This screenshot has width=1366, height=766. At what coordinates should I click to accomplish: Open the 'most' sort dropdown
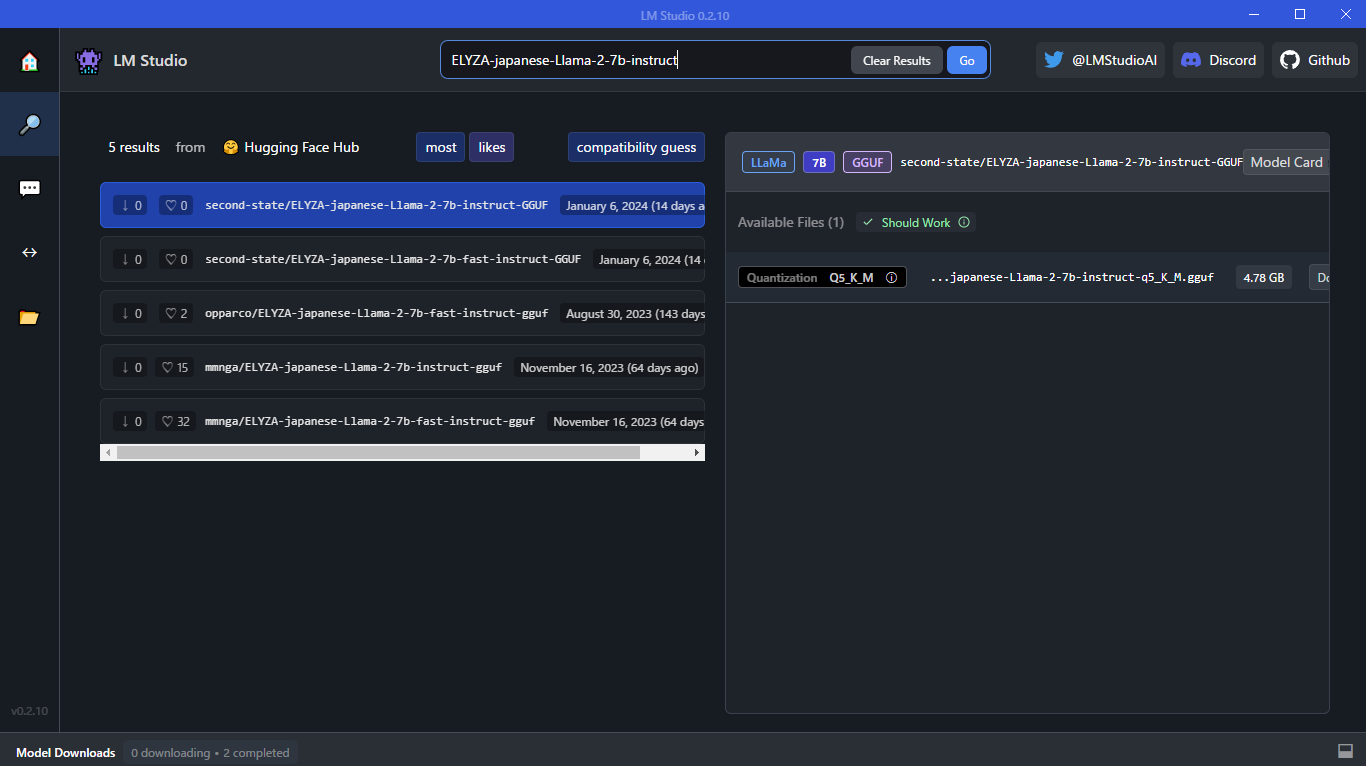[x=441, y=147]
